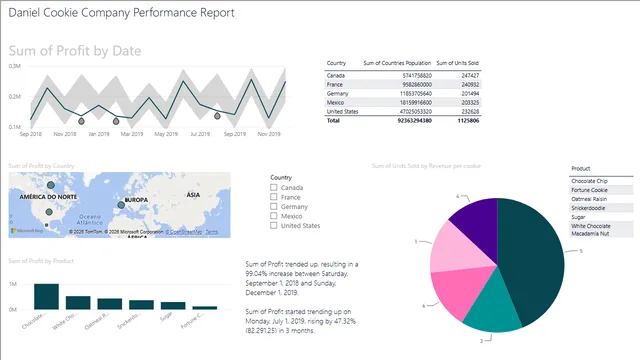The height and width of the screenshot is (360, 640).
Task: Click the Europe bubble on the map
Action: [x=121, y=205]
